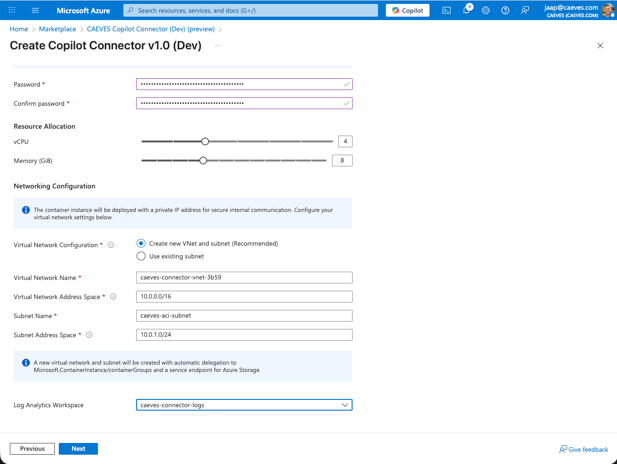Click the Next button
This screenshot has height=464, width=617.
click(78, 449)
